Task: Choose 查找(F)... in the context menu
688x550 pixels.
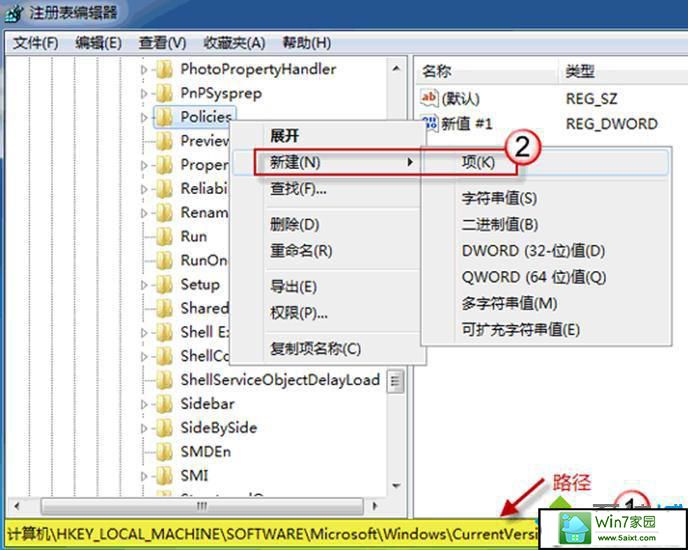Action: [328, 189]
